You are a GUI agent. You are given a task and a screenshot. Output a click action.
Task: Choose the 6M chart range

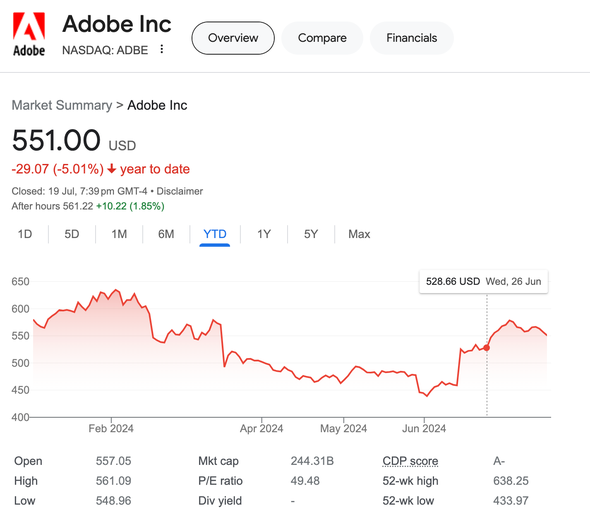point(166,234)
